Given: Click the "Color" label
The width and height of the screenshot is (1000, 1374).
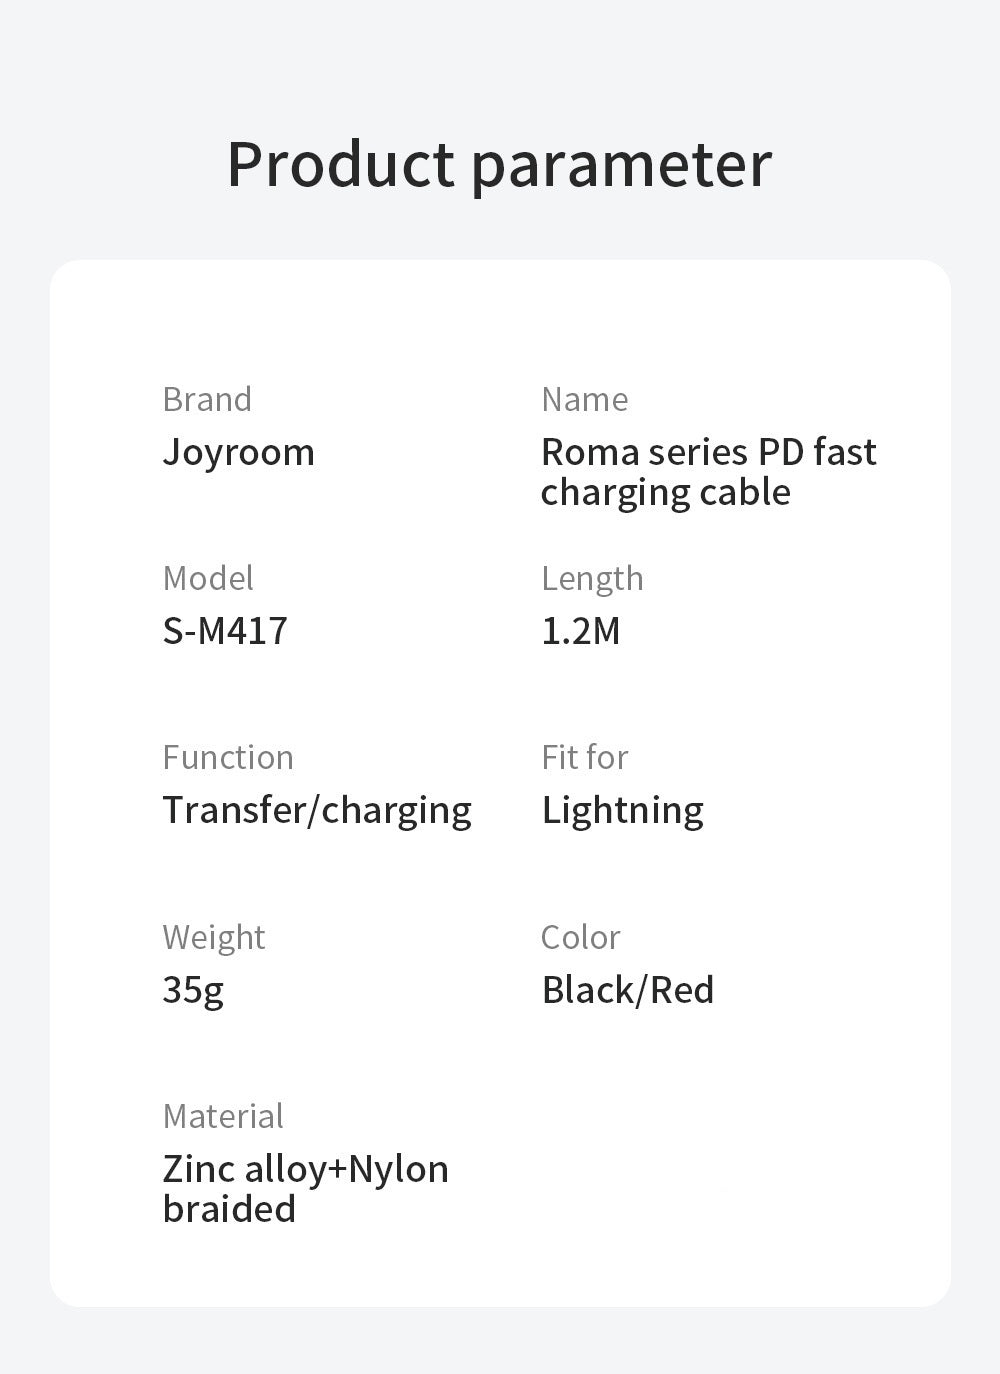Looking at the screenshot, I should 580,937.
